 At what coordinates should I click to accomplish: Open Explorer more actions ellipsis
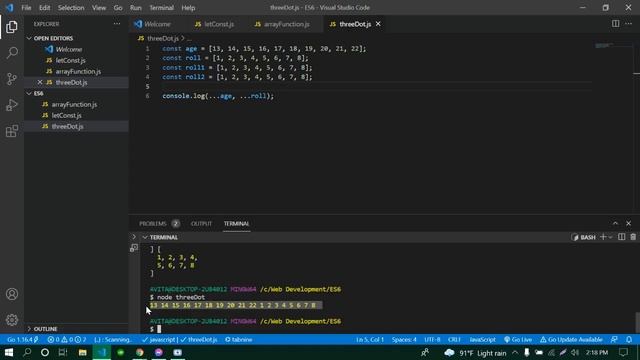click(117, 24)
